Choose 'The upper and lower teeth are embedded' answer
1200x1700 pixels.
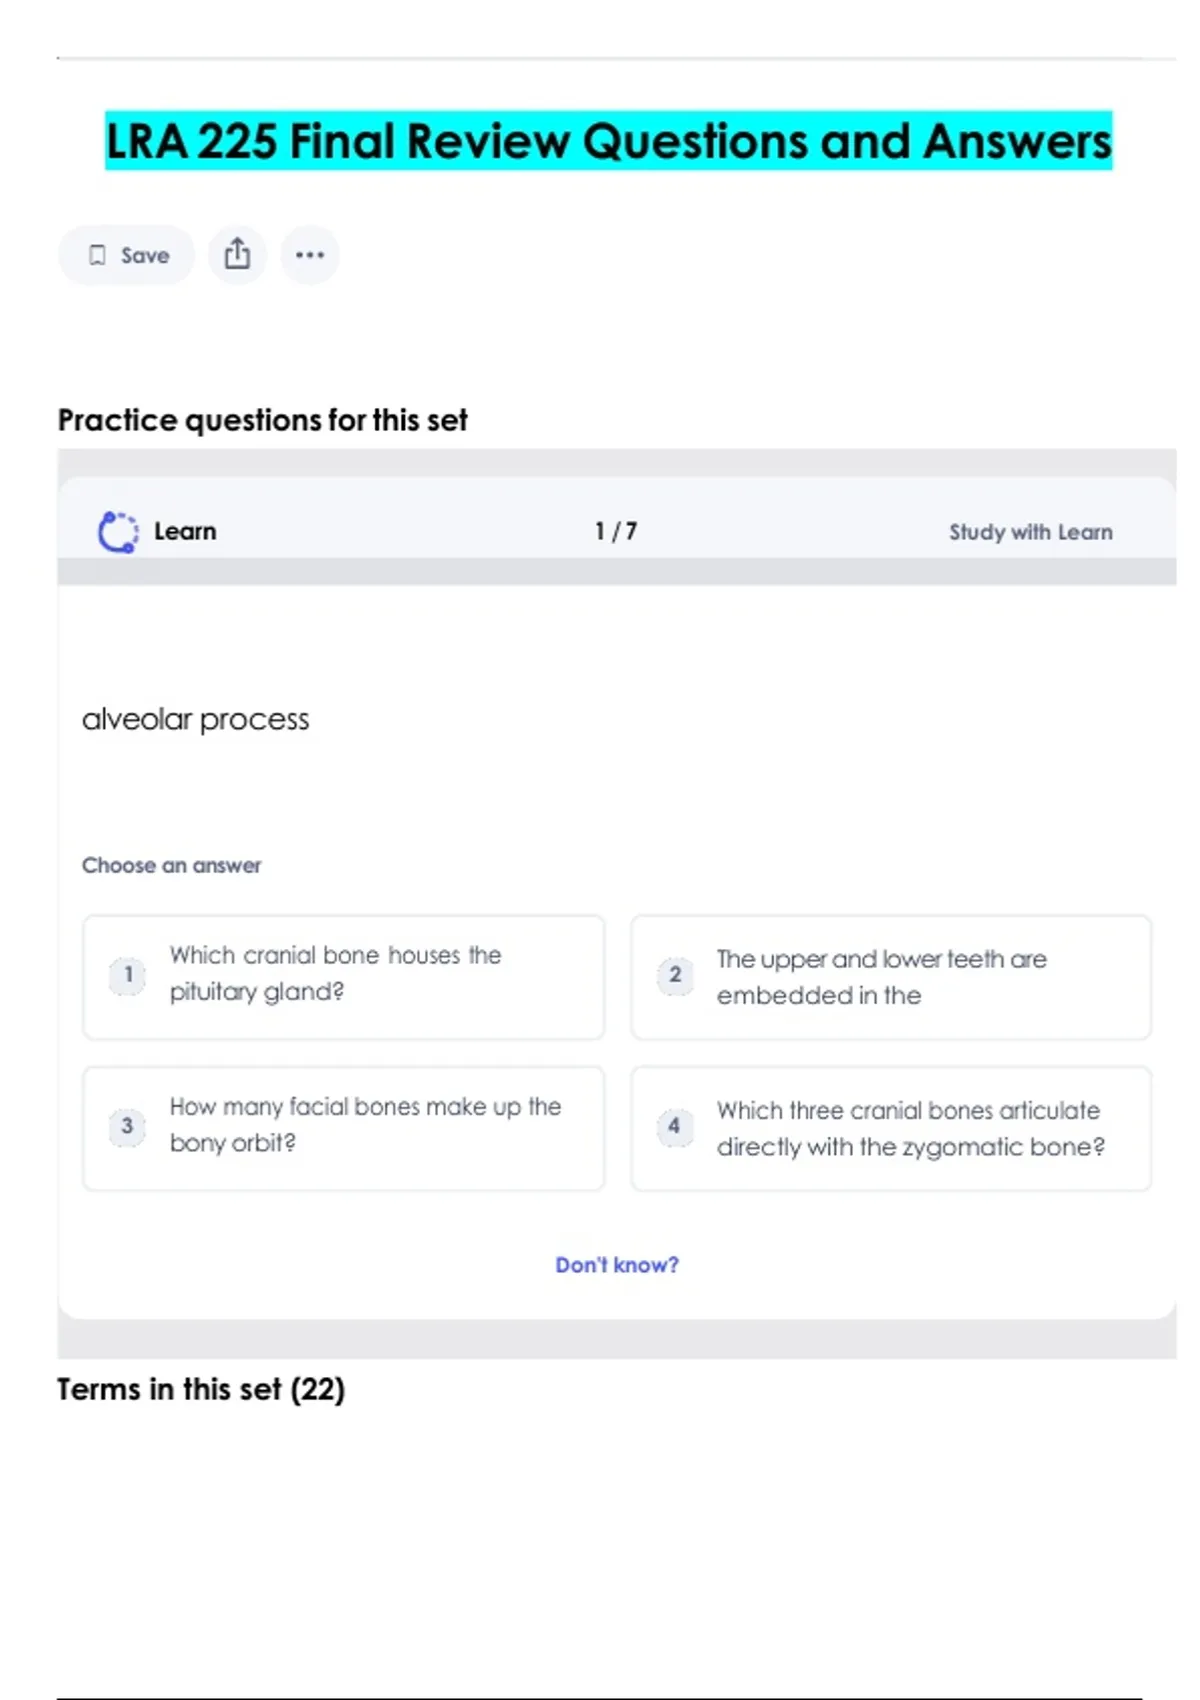coord(881,977)
